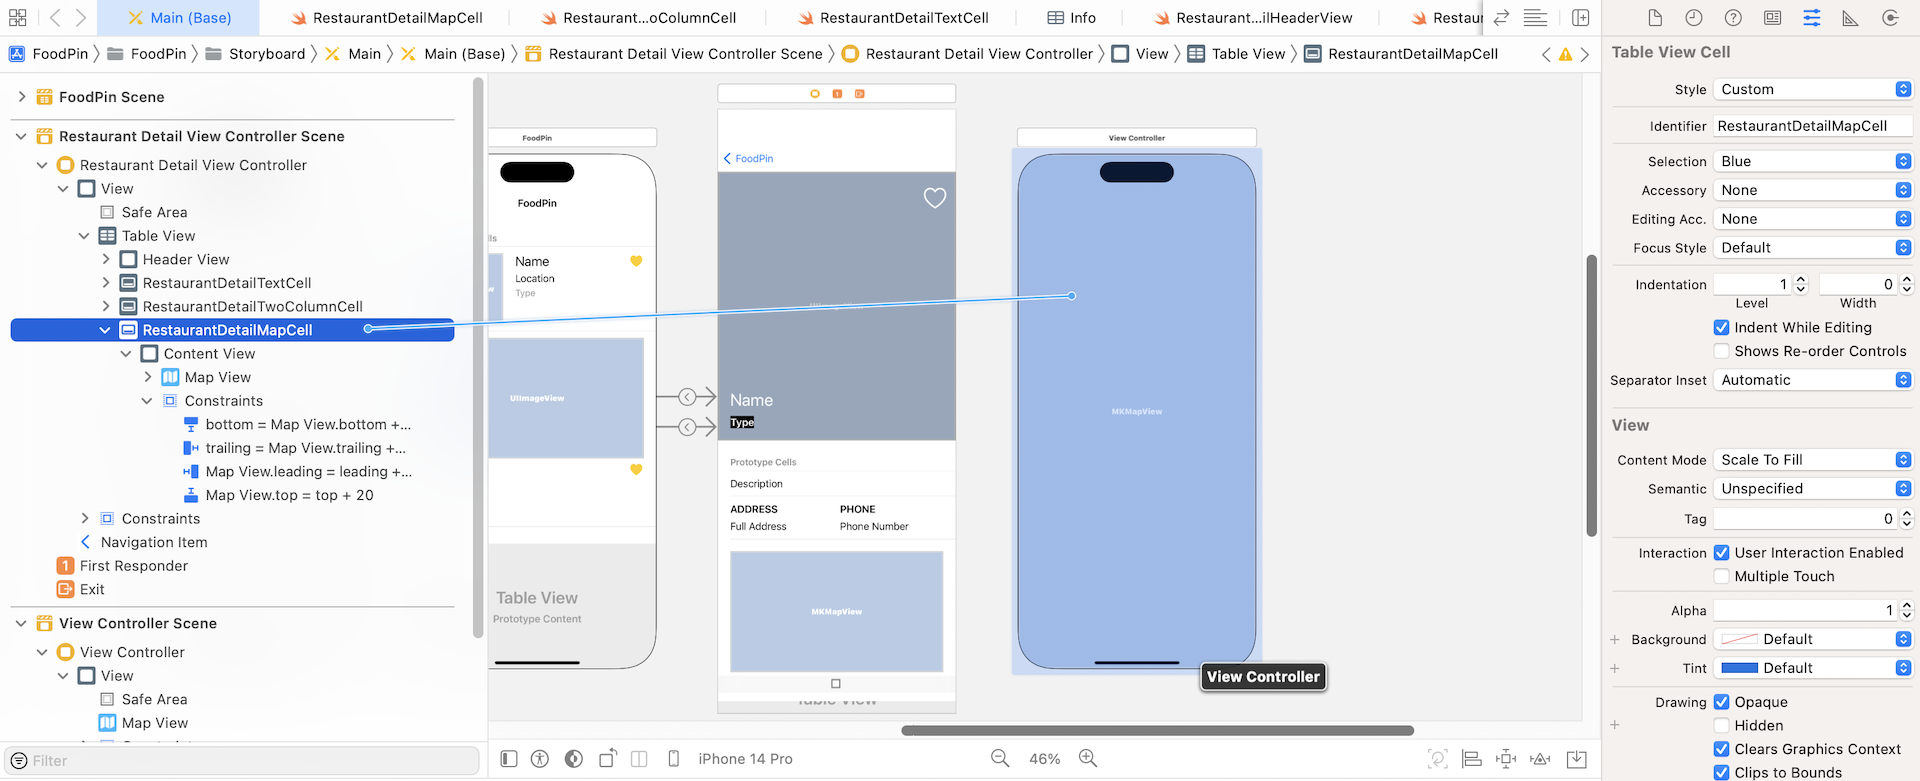
Task: Collapse the RestaurantDetailMapCell disclosure triangle
Action: pyautogui.click(x=105, y=330)
